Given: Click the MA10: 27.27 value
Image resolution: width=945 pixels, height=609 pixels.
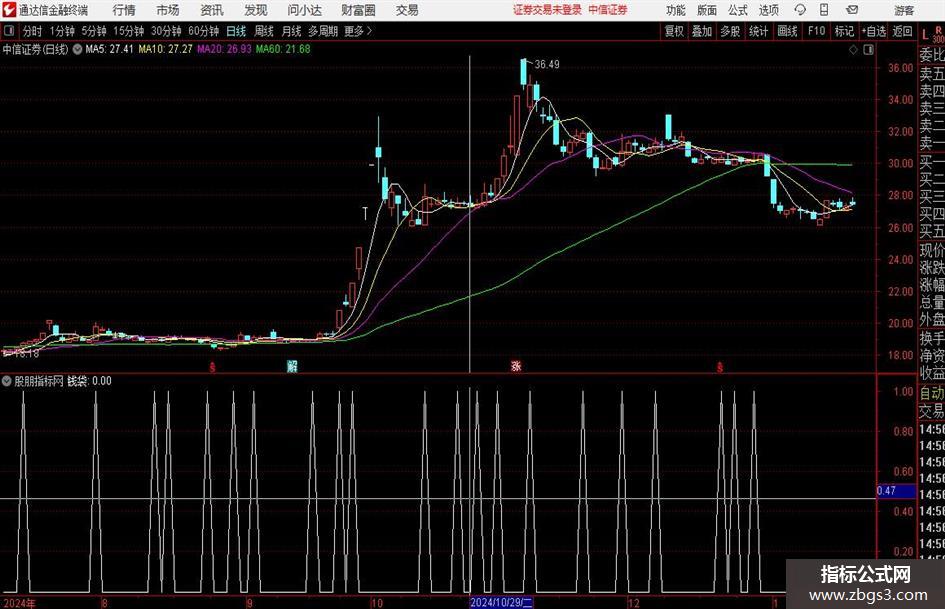Looking at the screenshot, I should [x=165, y=49].
